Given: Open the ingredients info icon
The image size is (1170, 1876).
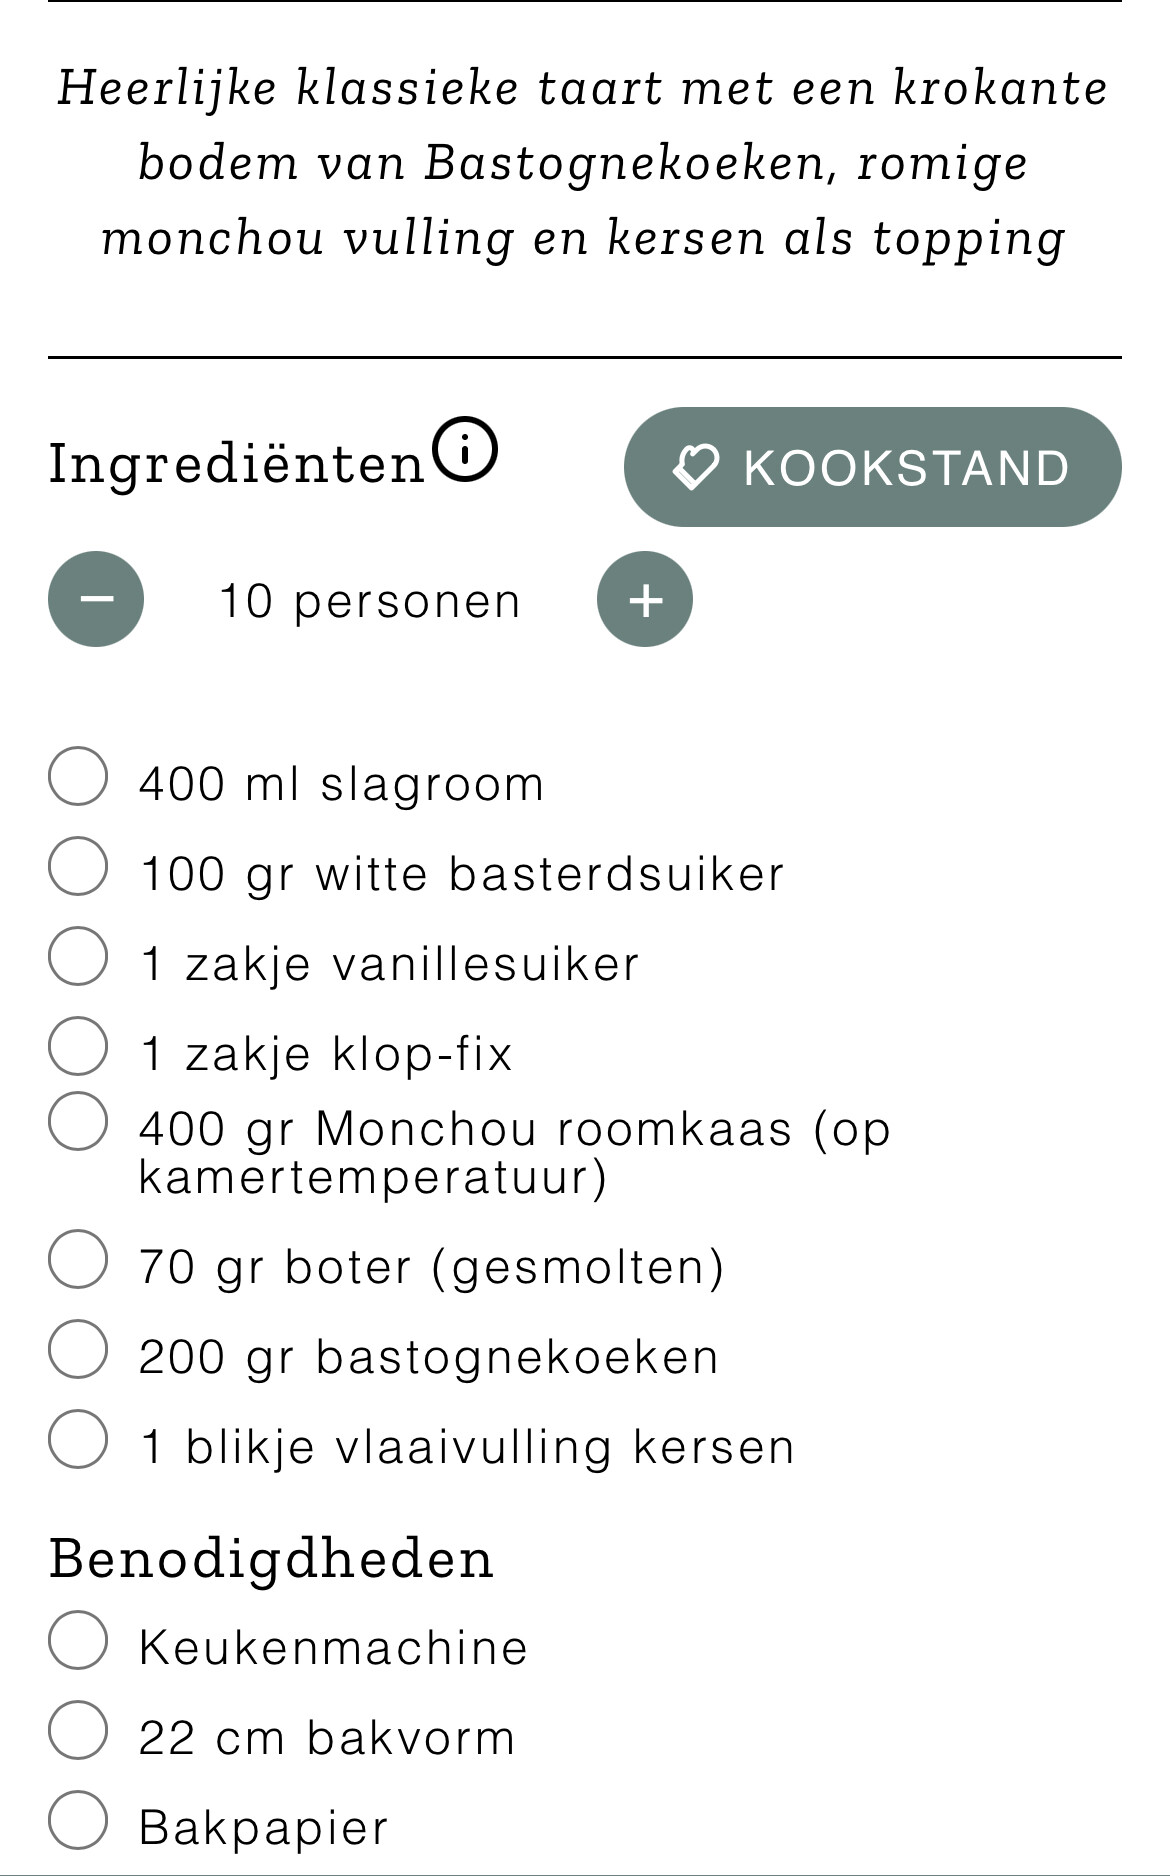Looking at the screenshot, I should click(464, 450).
